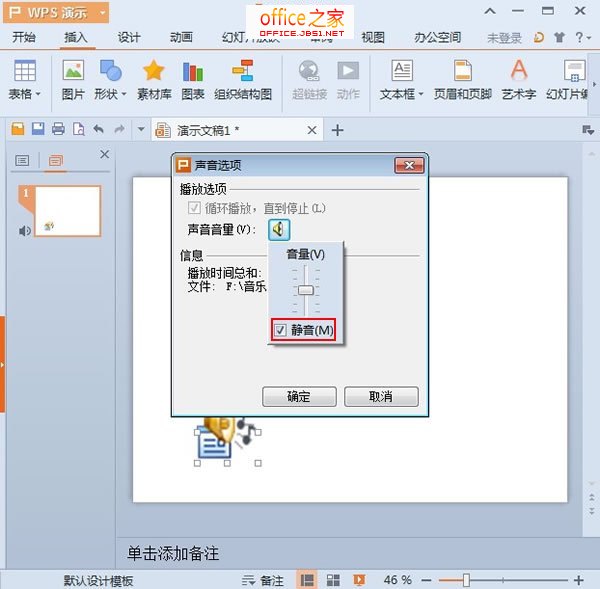Image resolution: width=600 pixels, height=589 pixels.
Task: Open the 办公空间 ribbon tab
Action: [x=437, y=37]
